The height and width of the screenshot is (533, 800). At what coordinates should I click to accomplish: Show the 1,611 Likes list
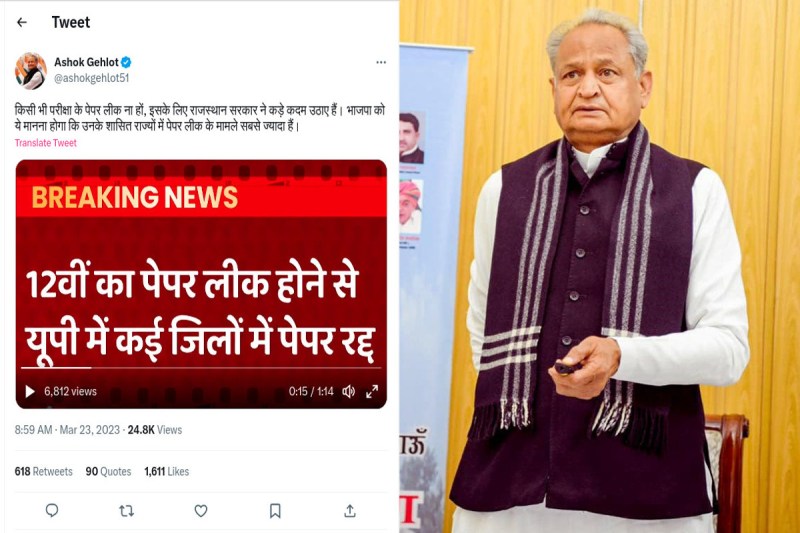(x=166, y=471)
